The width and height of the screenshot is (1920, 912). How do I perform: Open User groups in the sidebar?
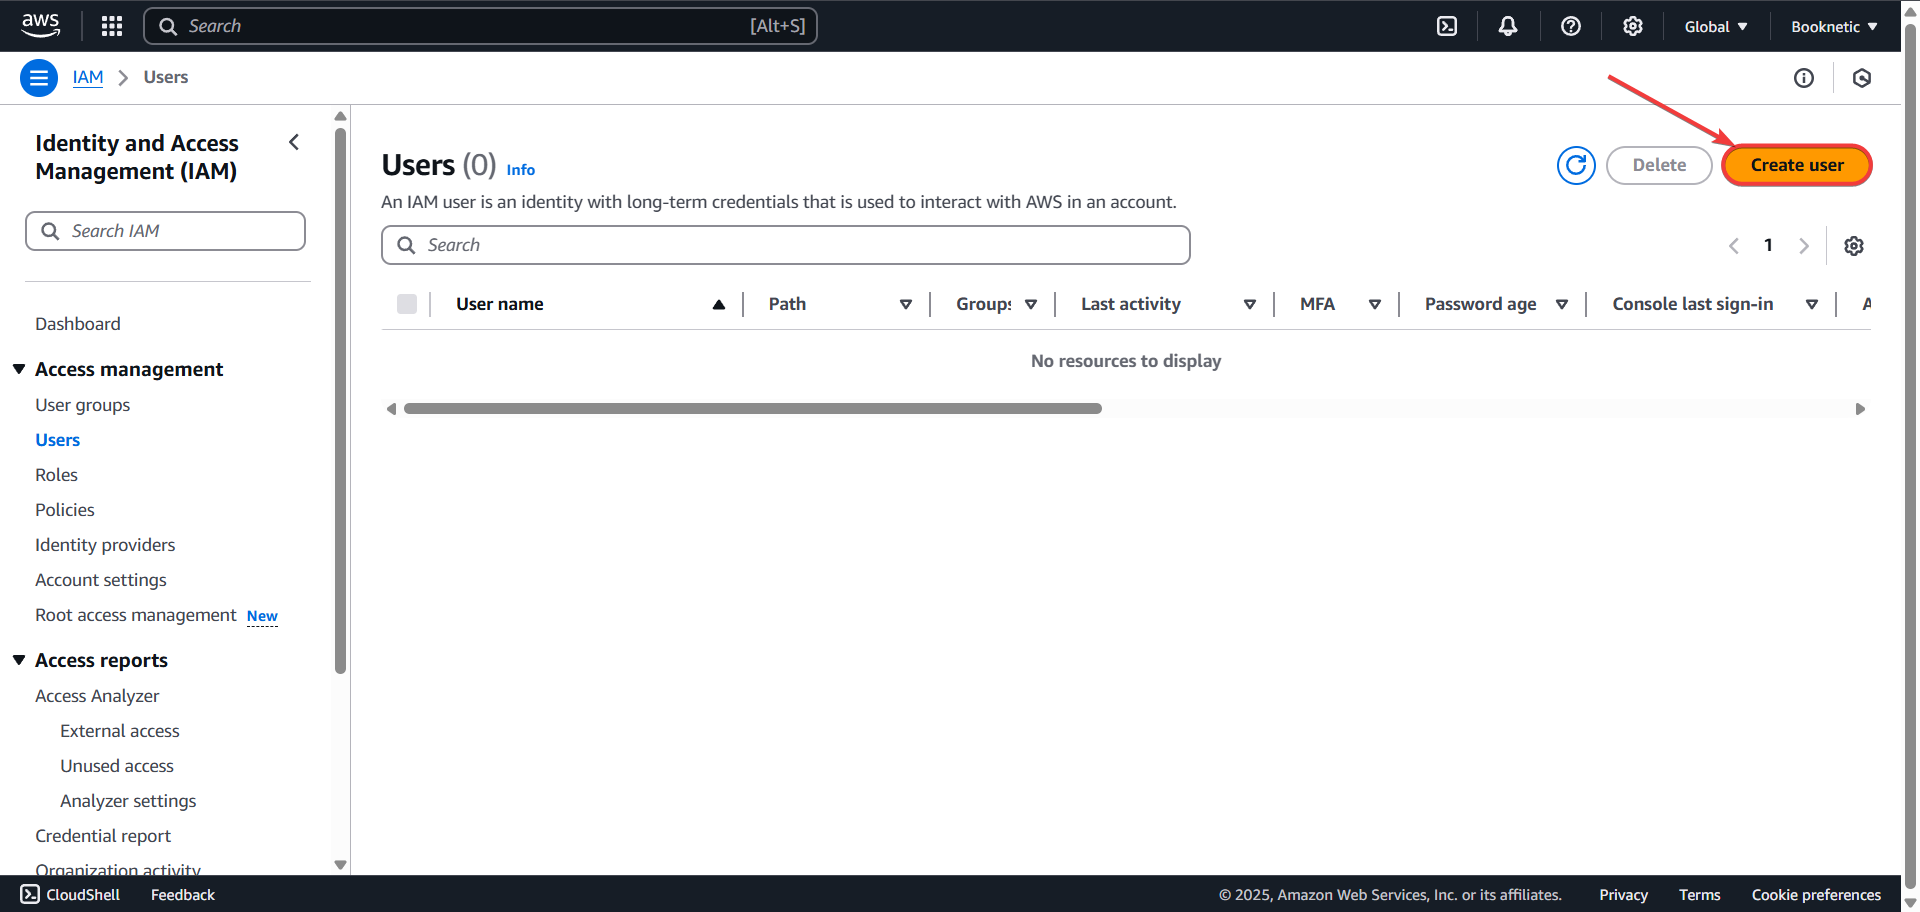pos(83,405)
